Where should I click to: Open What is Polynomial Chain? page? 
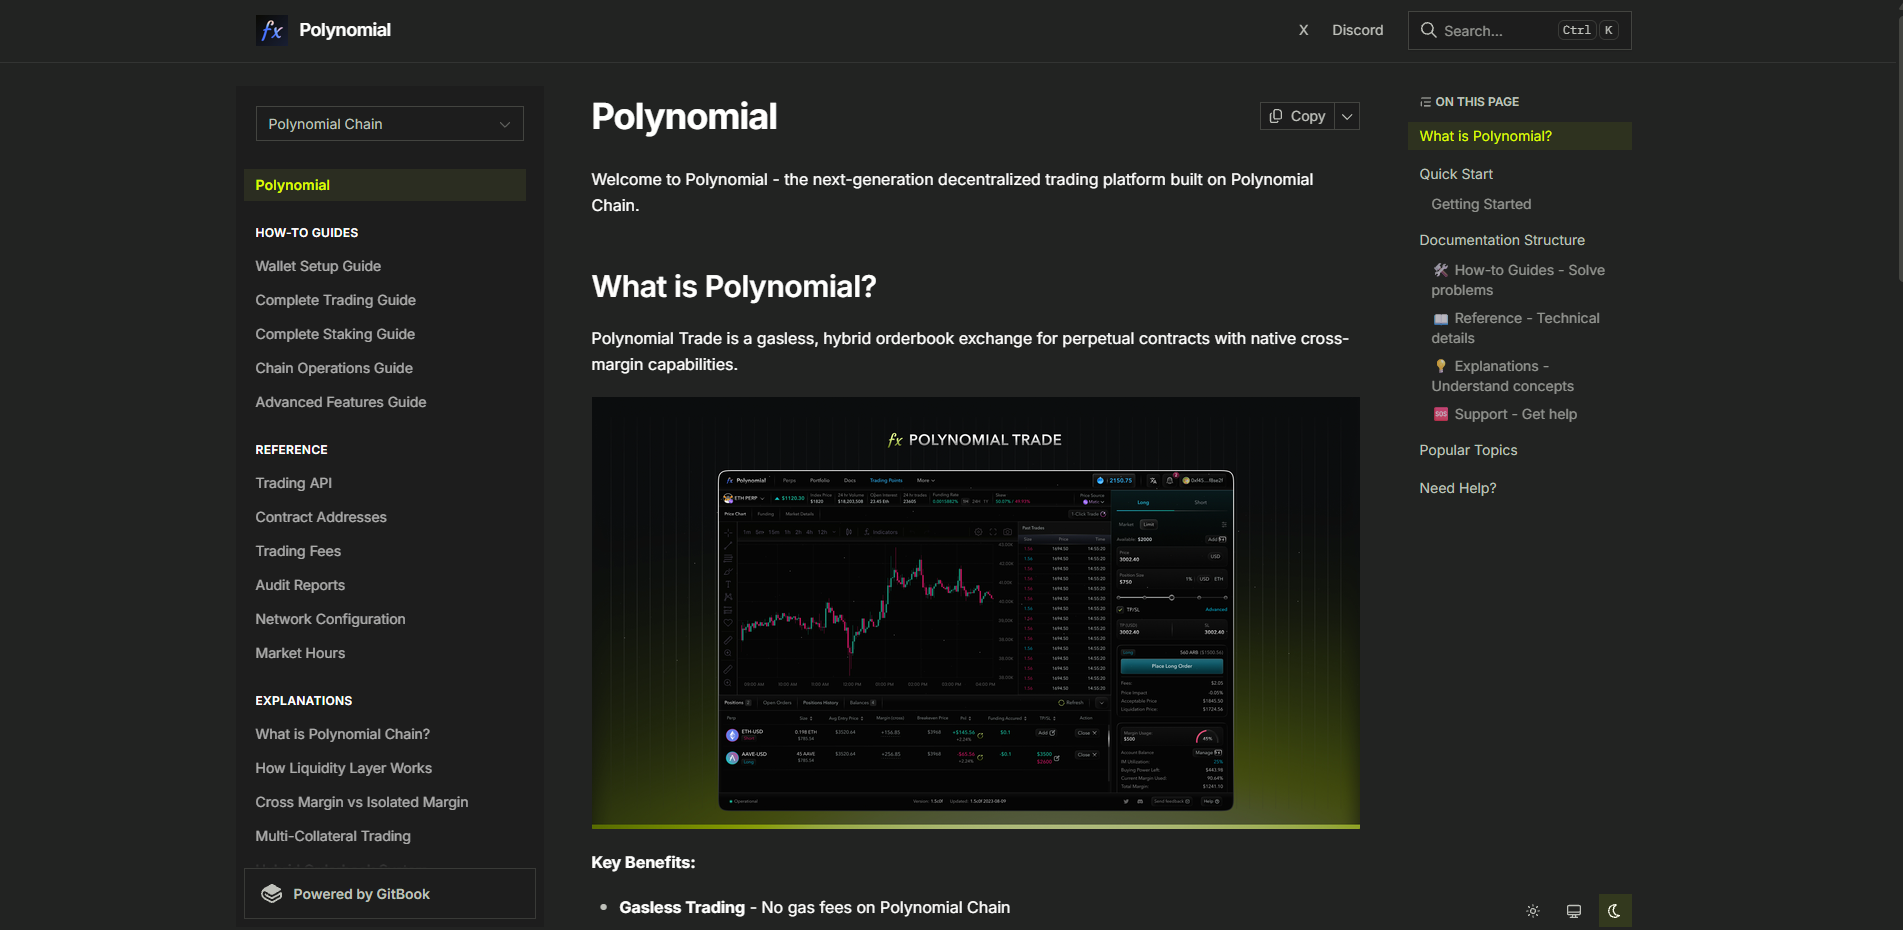coord(342,734)
